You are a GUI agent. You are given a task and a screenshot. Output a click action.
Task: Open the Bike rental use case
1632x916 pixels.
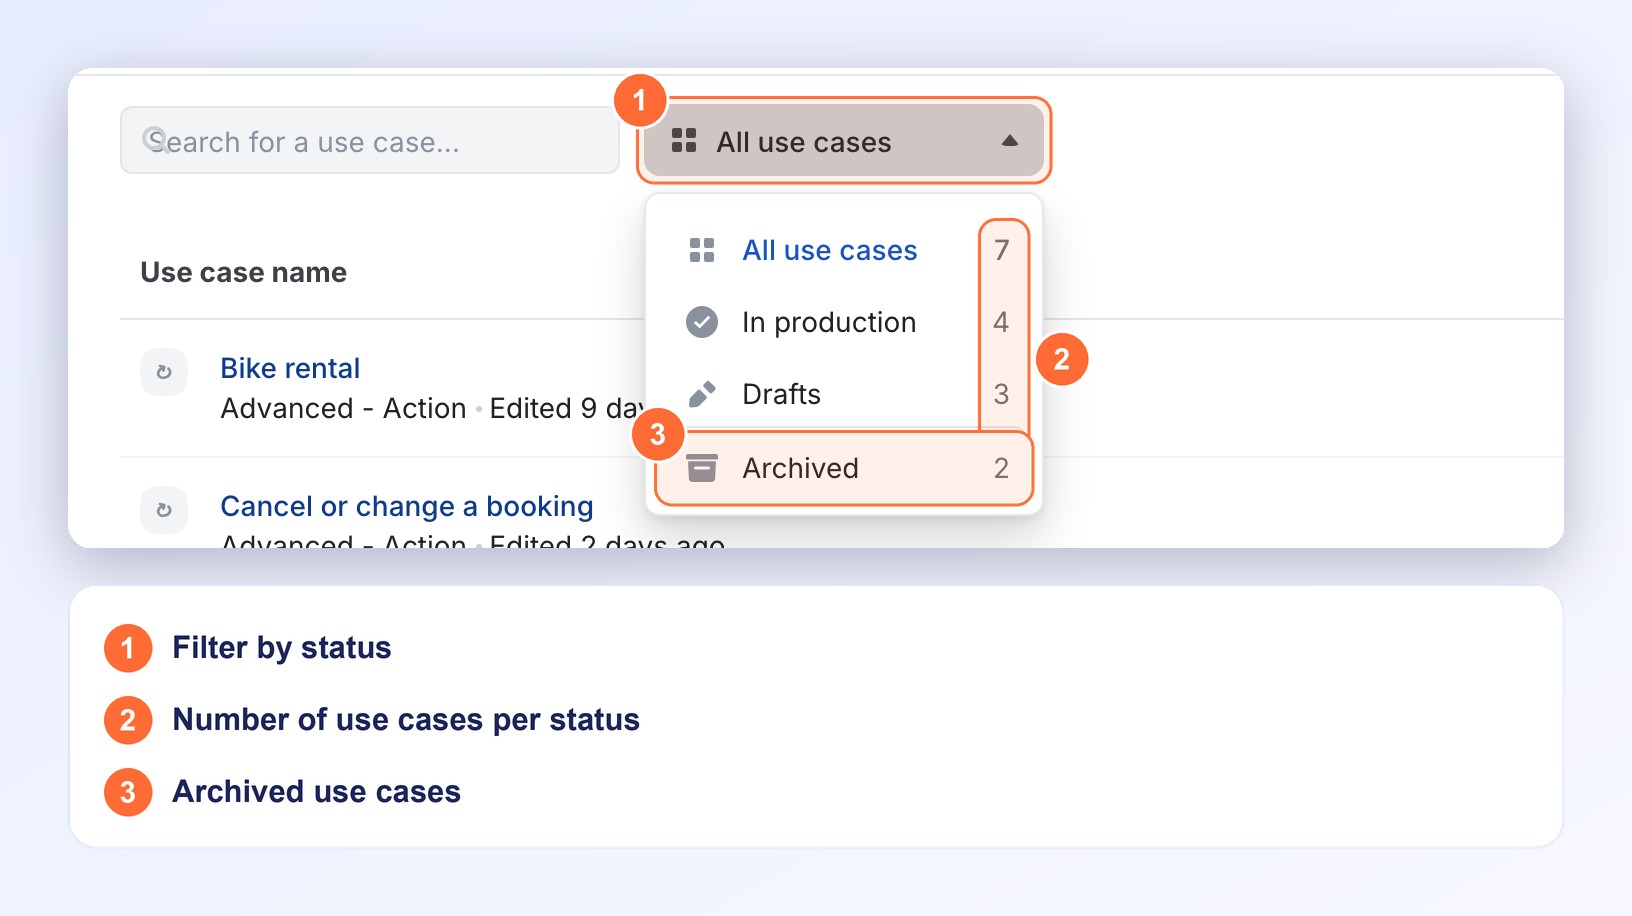[x=290, y=368]
